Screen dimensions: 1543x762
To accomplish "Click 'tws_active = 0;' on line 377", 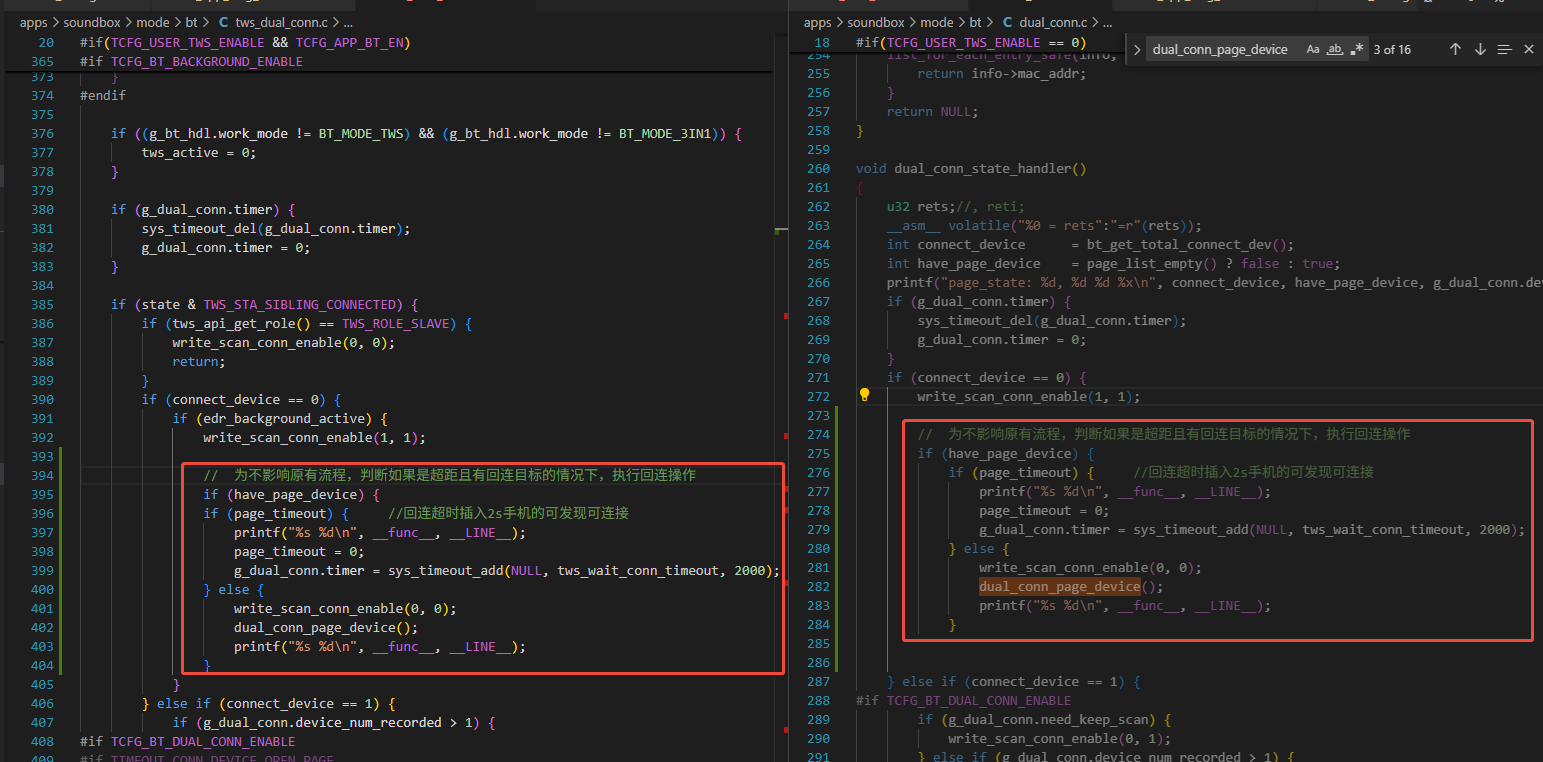I will [x=199, y=152].
